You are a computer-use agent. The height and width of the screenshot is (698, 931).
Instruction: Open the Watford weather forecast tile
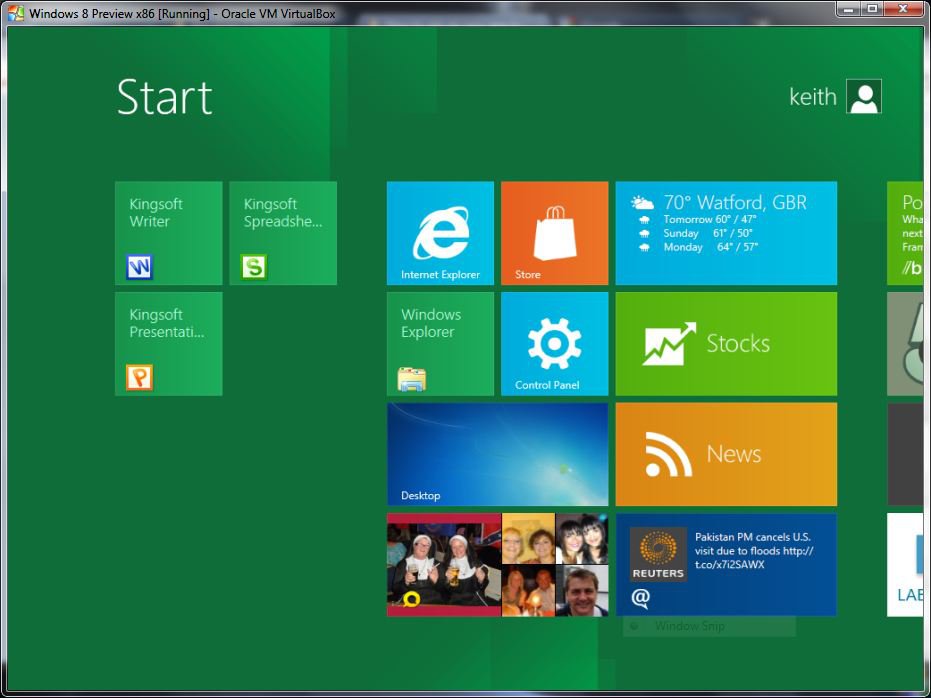coord(726,233)
